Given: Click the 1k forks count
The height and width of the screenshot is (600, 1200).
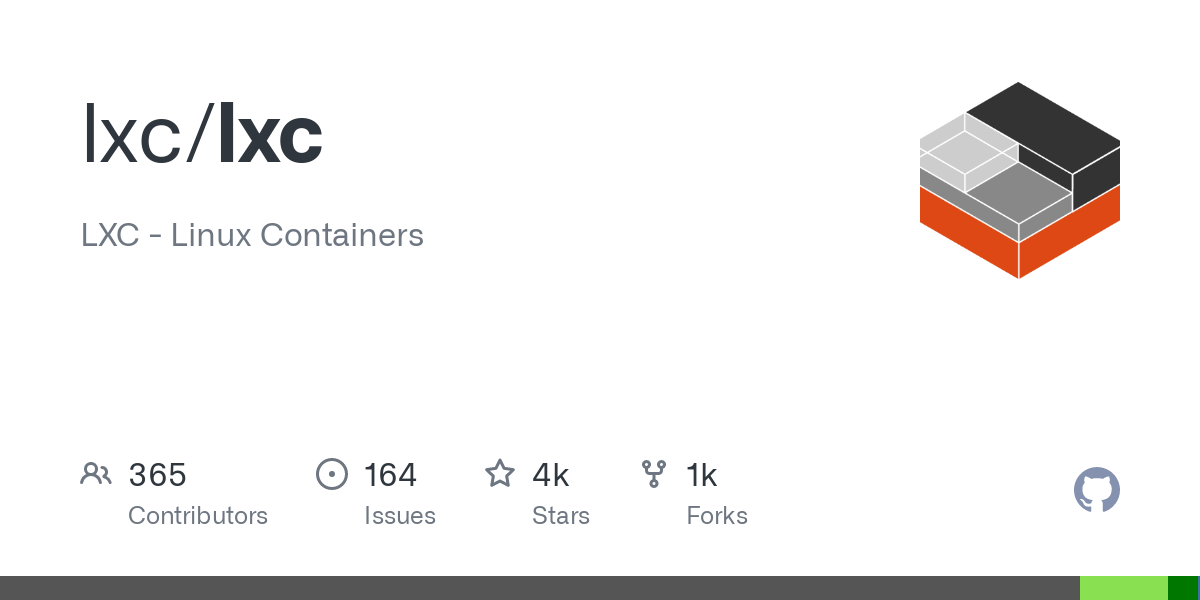Looking at the screenshot, I should (x=702, y=475).
